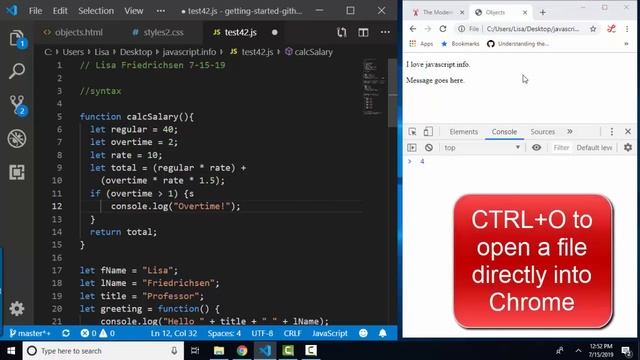640x360 pixels.
Task: Select the test42.js editor tab
Action: (240, 32)
